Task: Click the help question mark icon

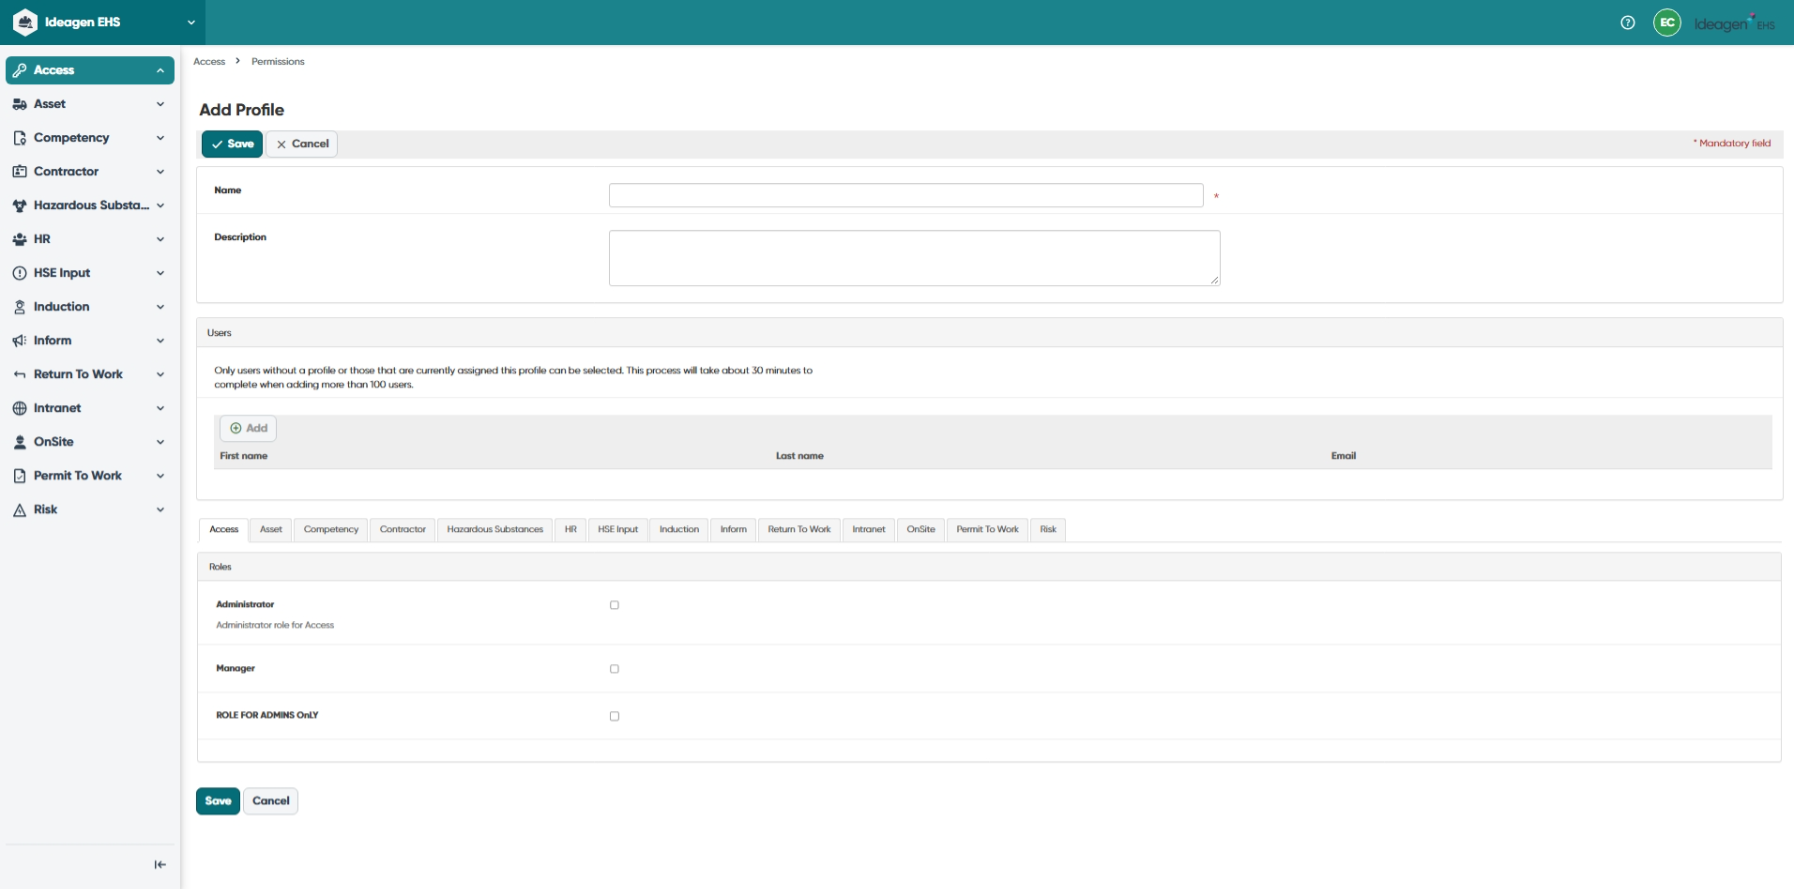Action: coord(1628,22)
